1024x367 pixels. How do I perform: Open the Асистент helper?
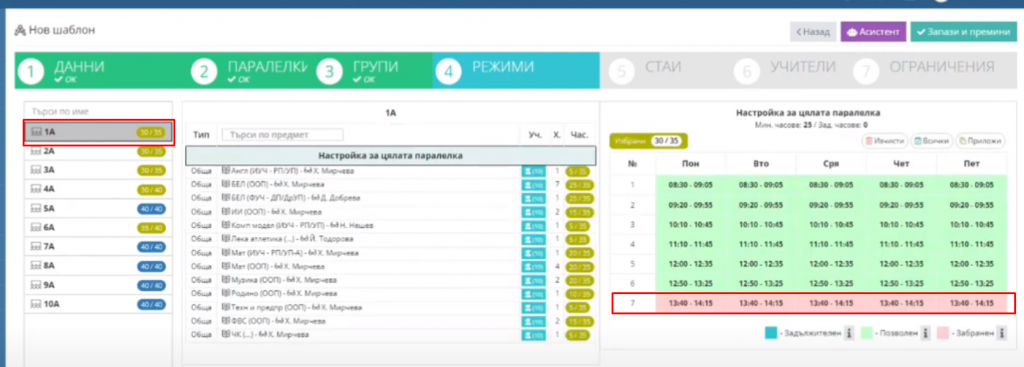873,31
